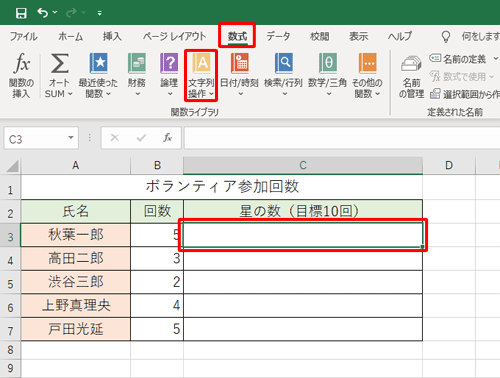Click the 何をしますか search box

pos(480,36)
